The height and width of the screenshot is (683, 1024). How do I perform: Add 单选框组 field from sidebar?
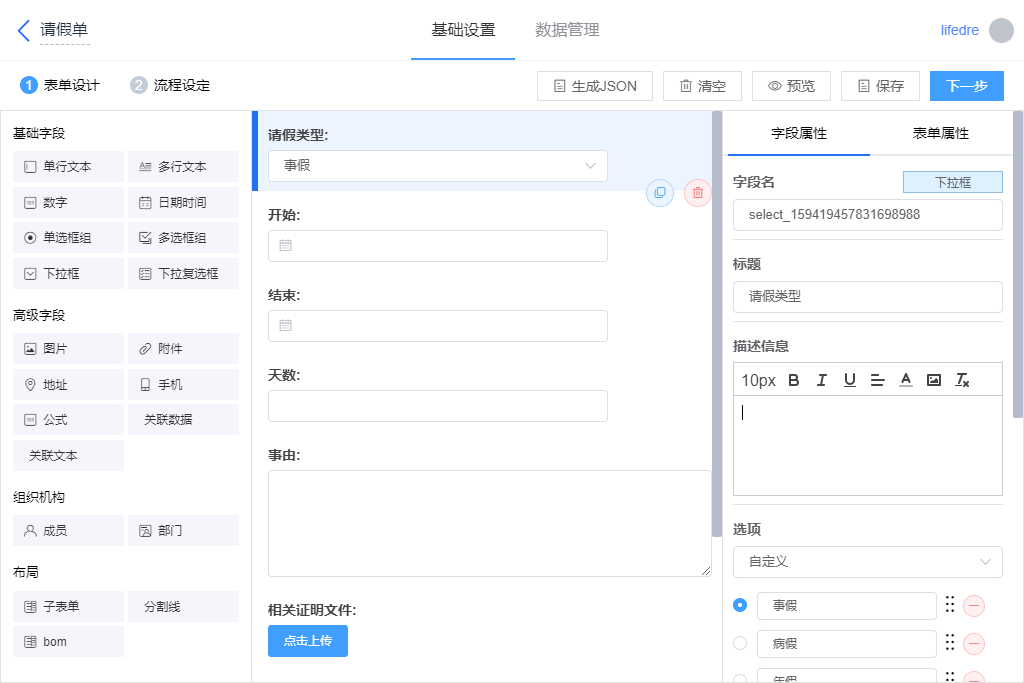click(69, 238)
